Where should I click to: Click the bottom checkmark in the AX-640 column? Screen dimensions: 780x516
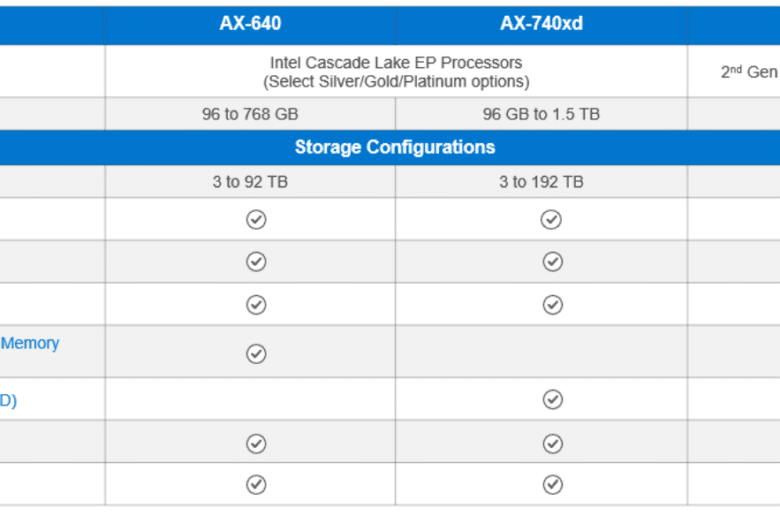(256, 484)
